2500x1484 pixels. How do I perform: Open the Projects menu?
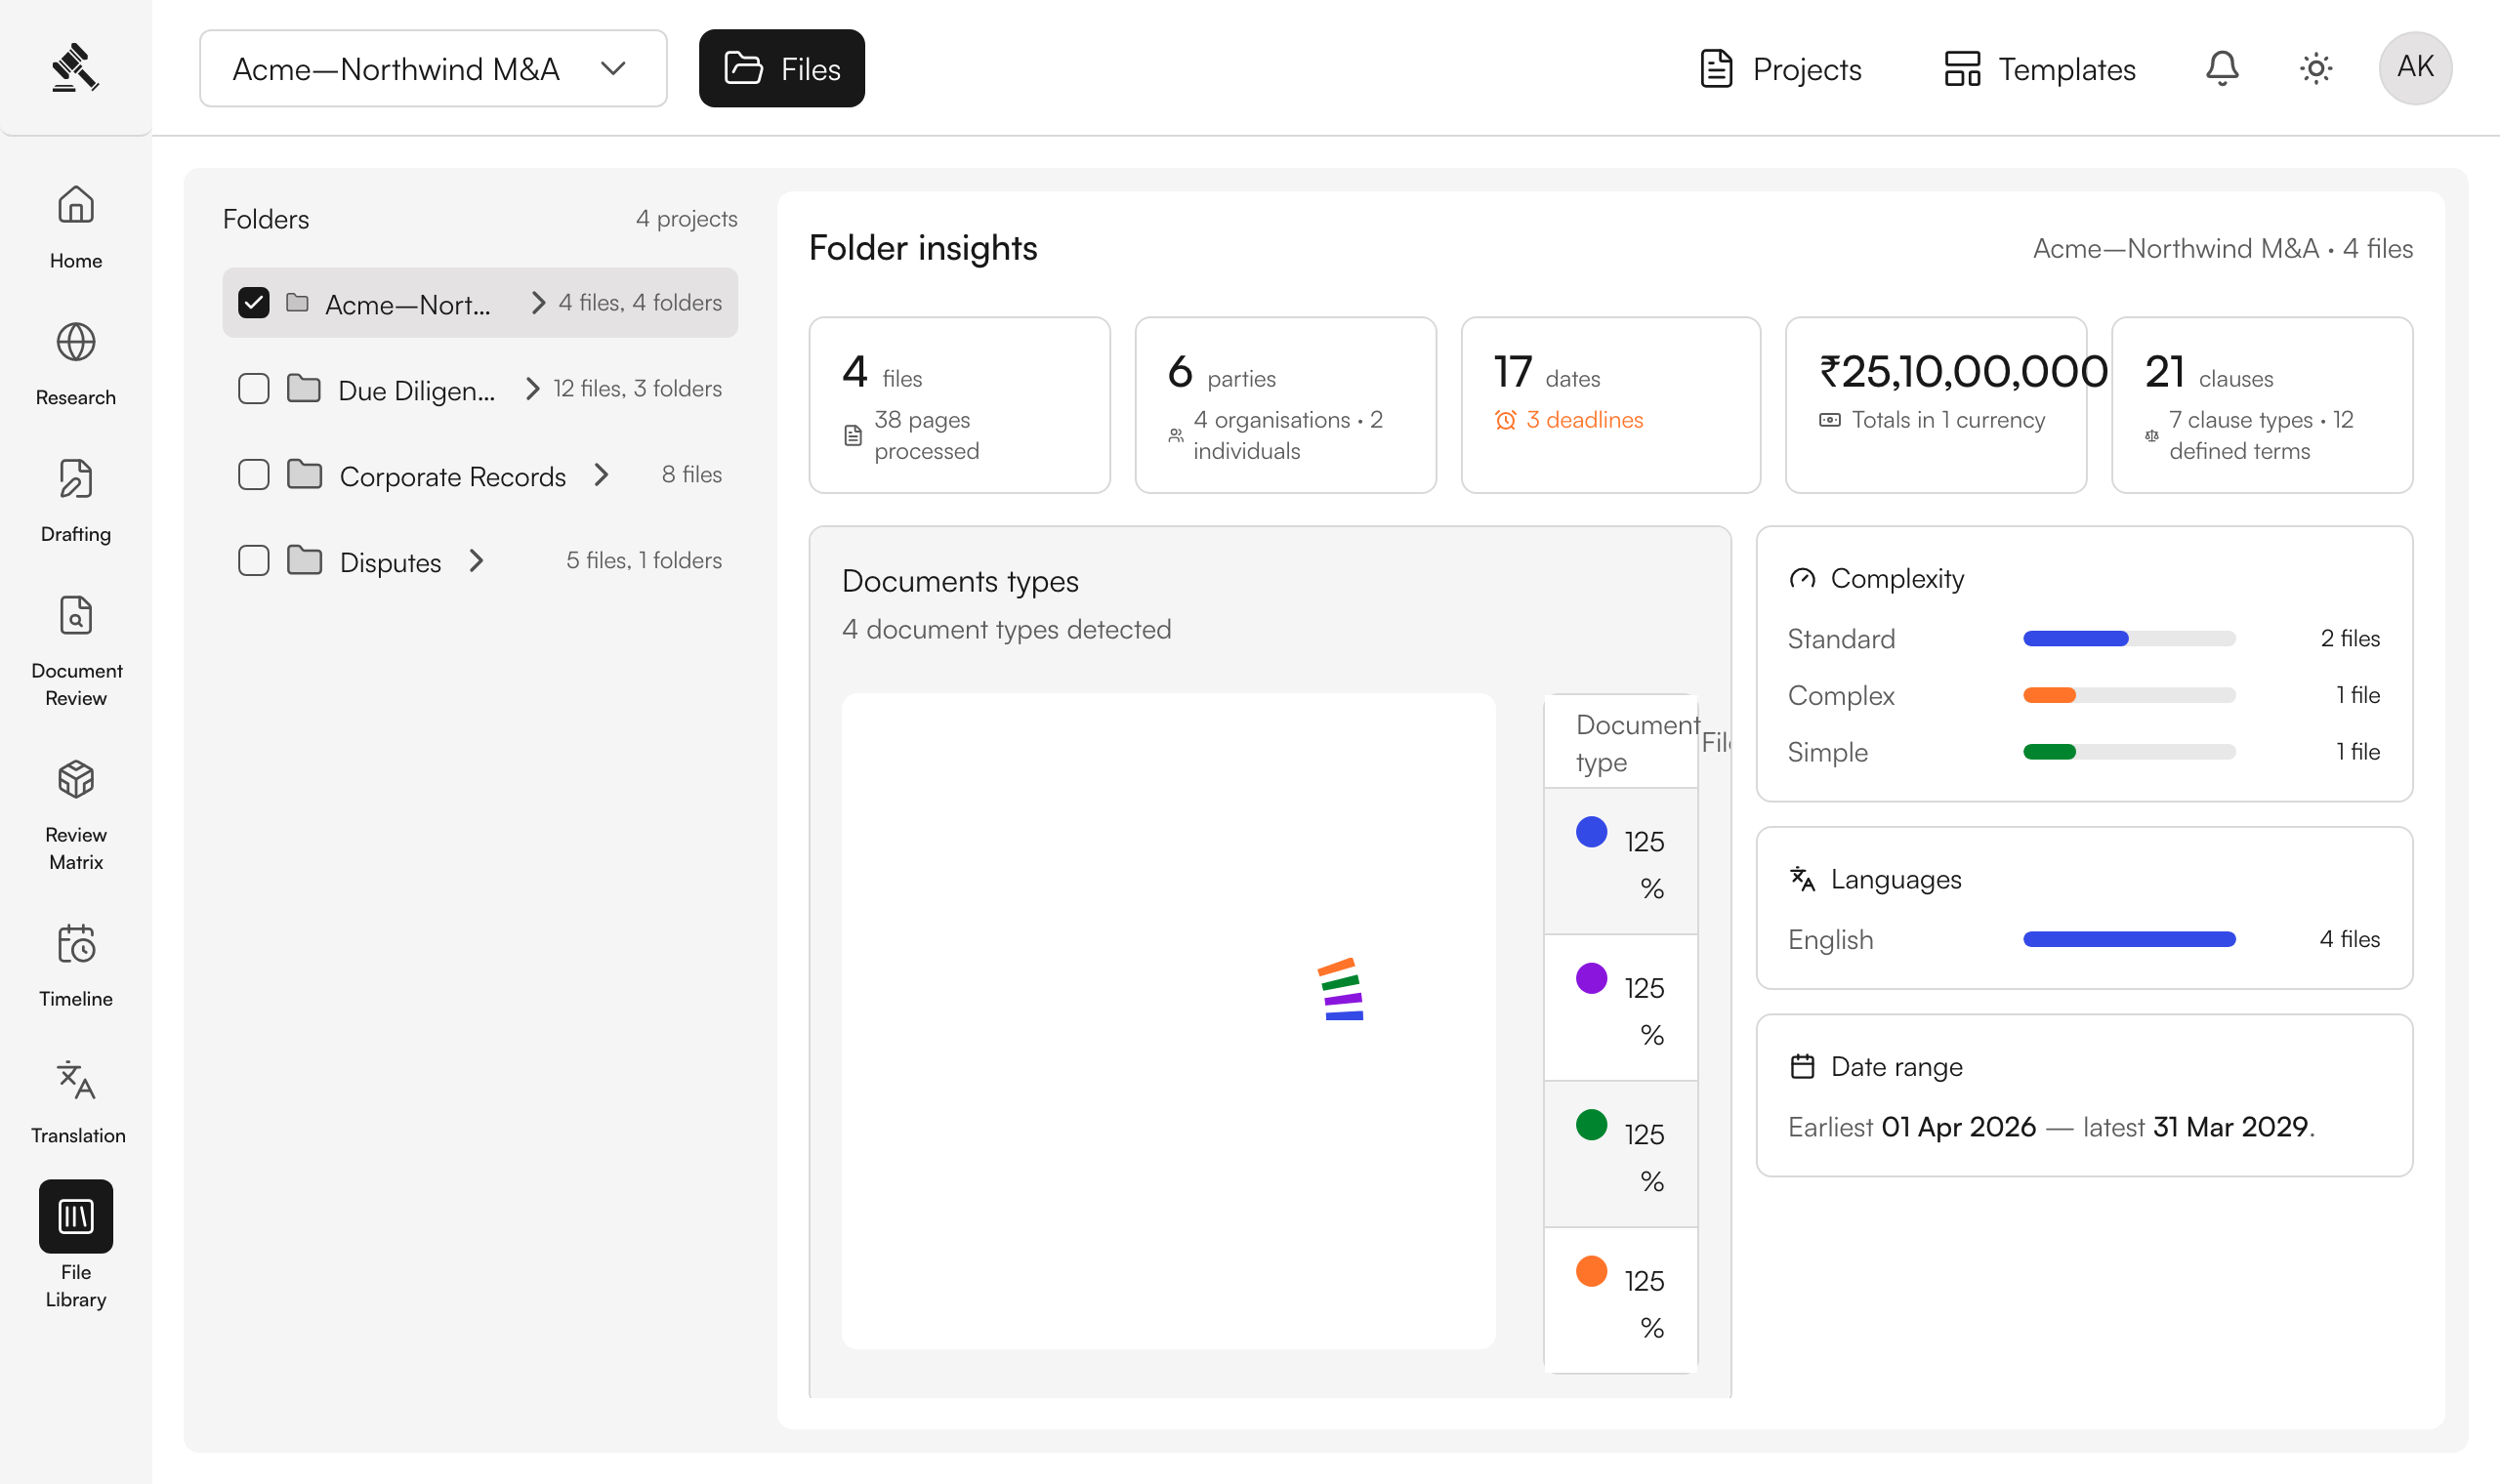1780,68
